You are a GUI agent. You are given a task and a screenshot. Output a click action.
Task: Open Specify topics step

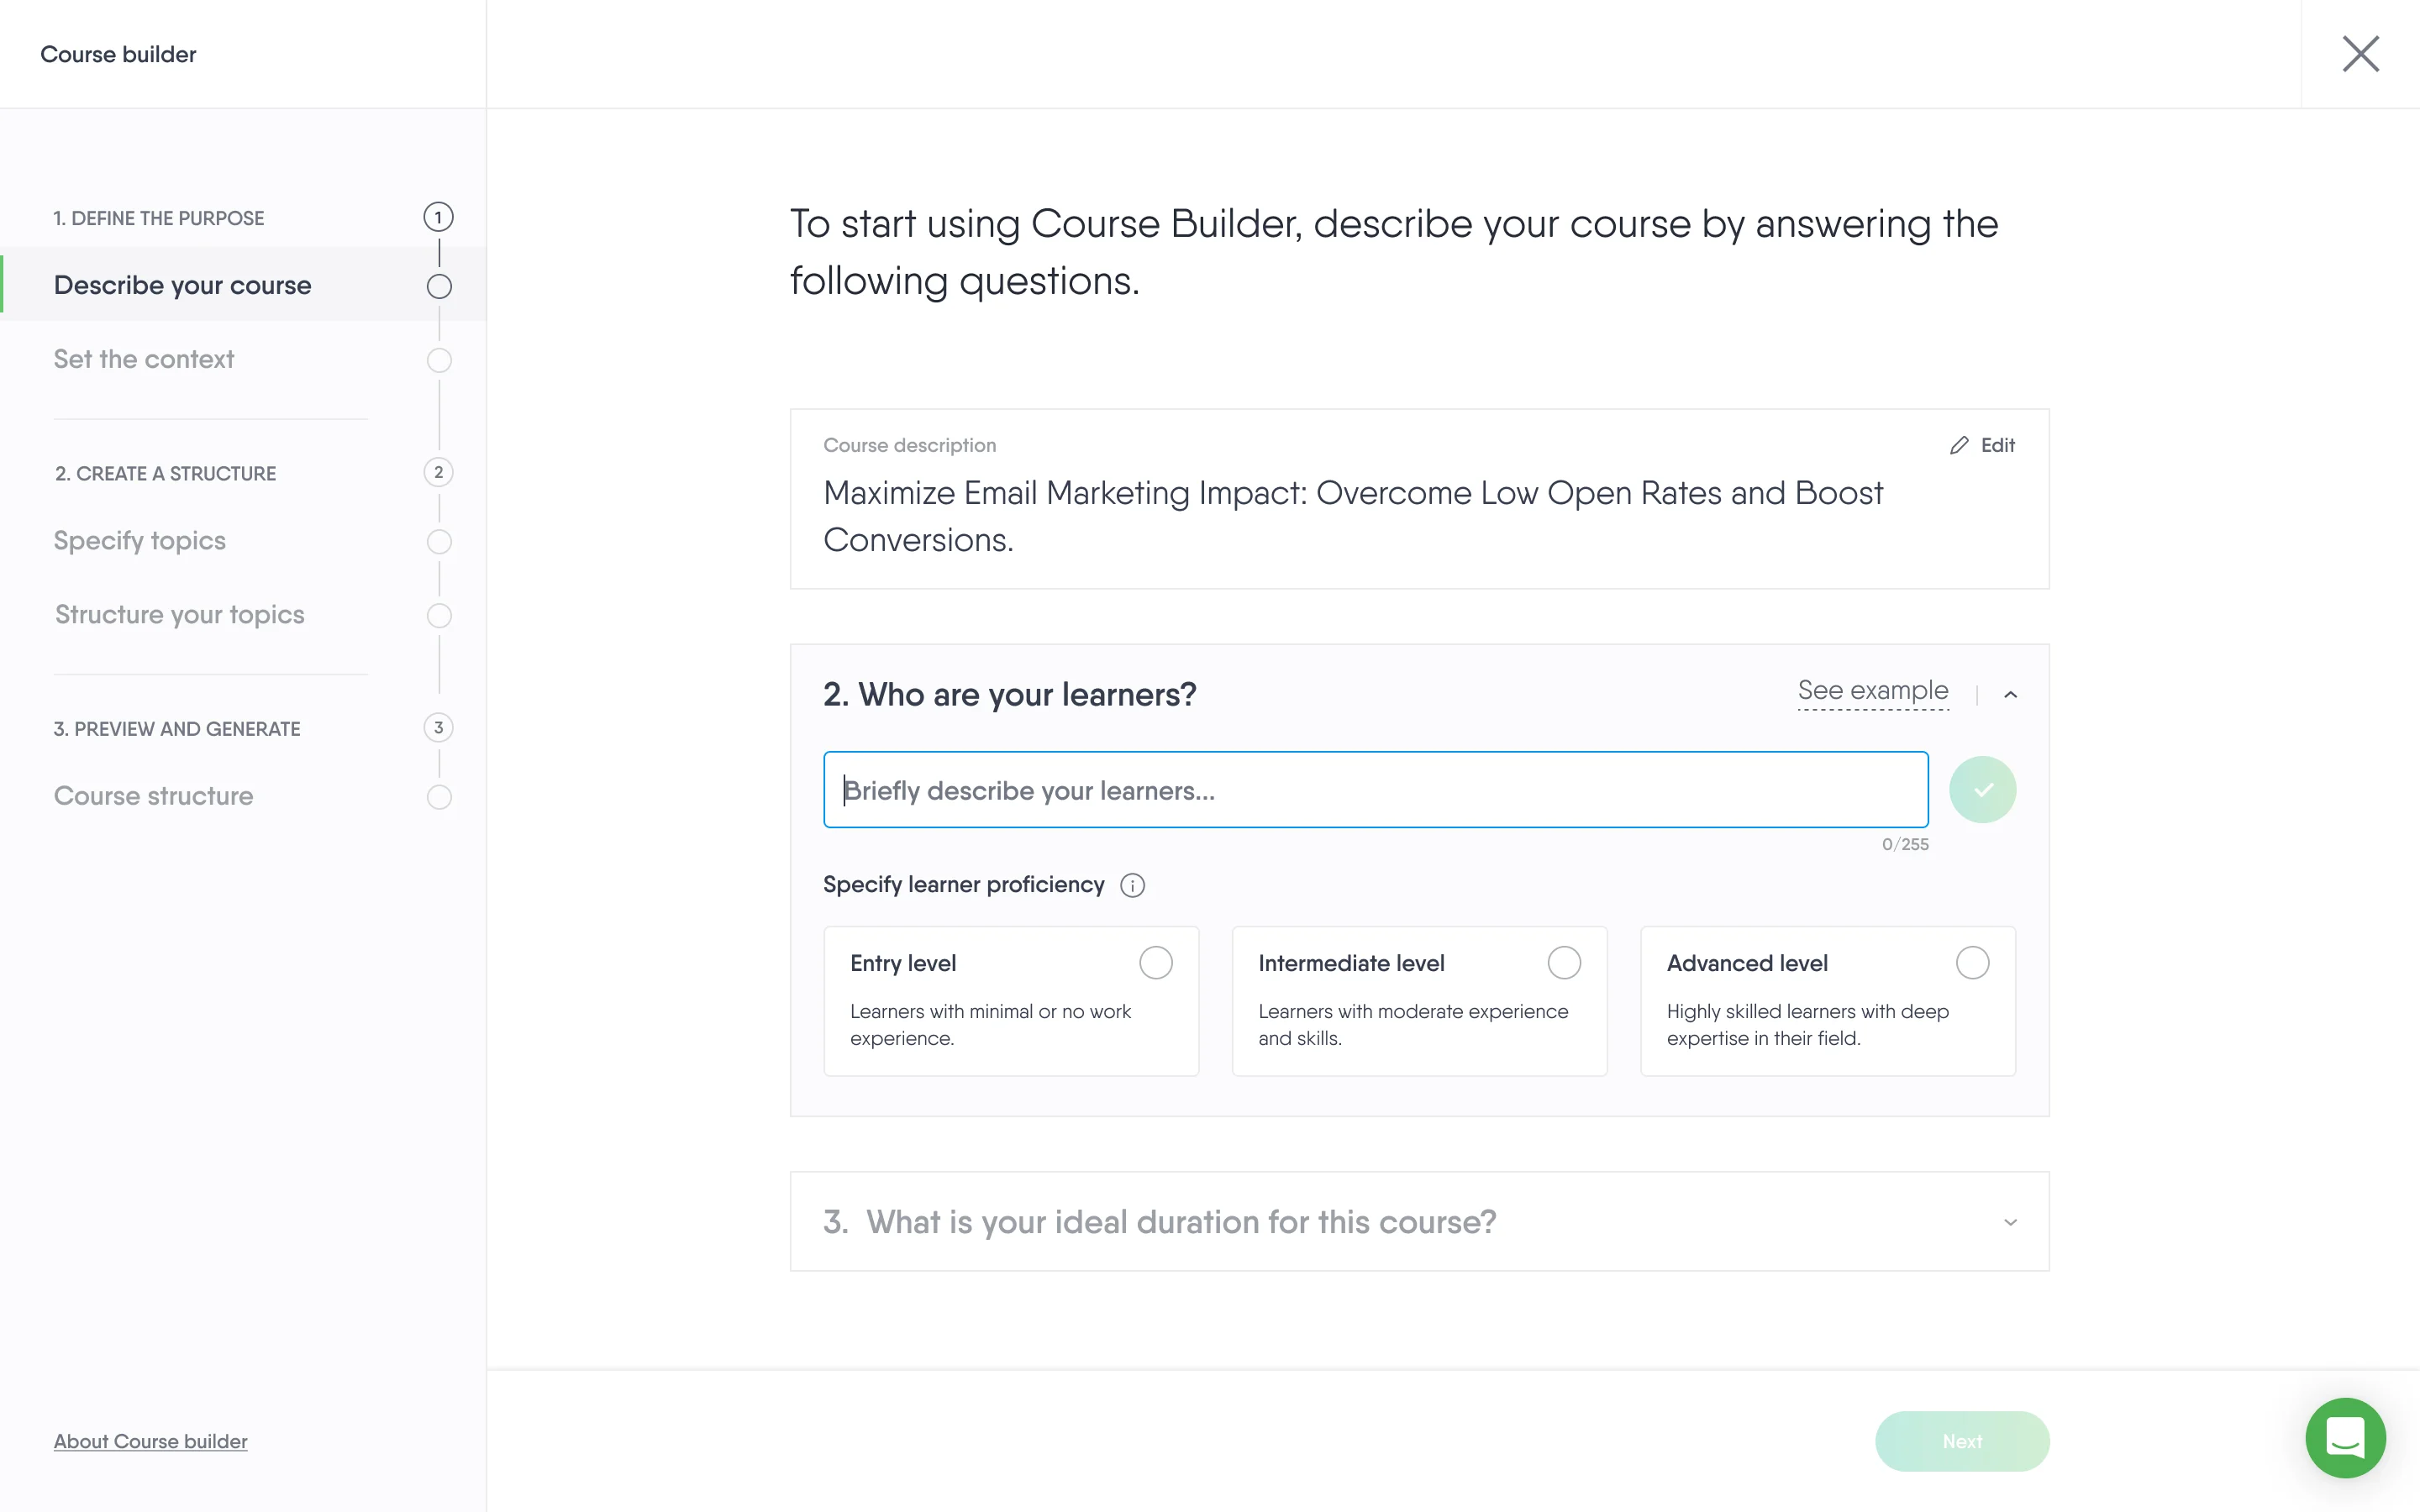pos(140,541)
